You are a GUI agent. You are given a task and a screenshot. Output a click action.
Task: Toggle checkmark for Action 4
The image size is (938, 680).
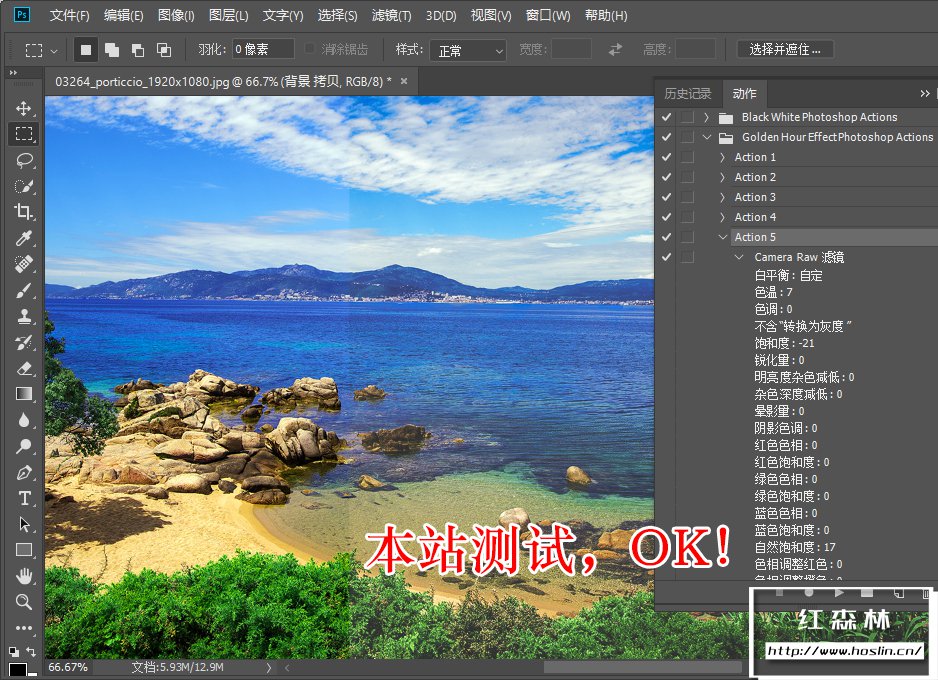[666, 217]
